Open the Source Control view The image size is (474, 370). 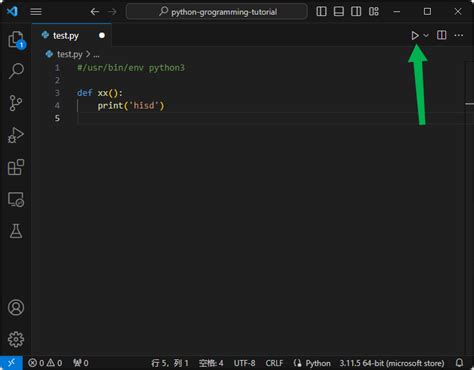pos(16,103)
